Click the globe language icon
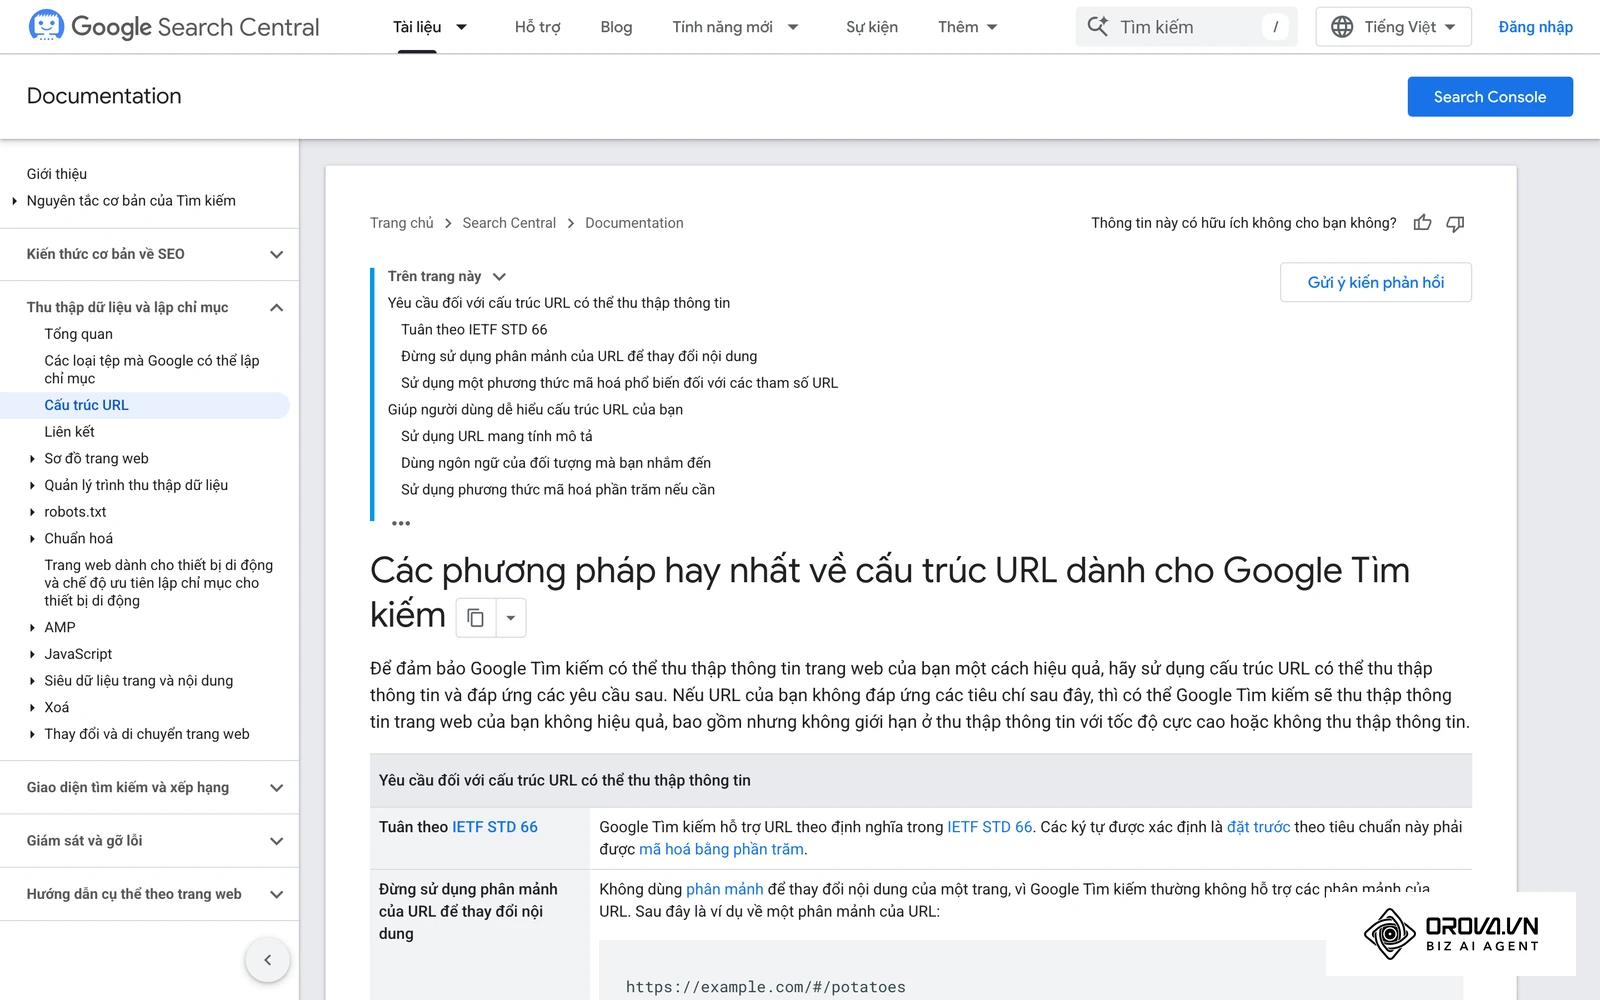 click(x=1342, y=27)
